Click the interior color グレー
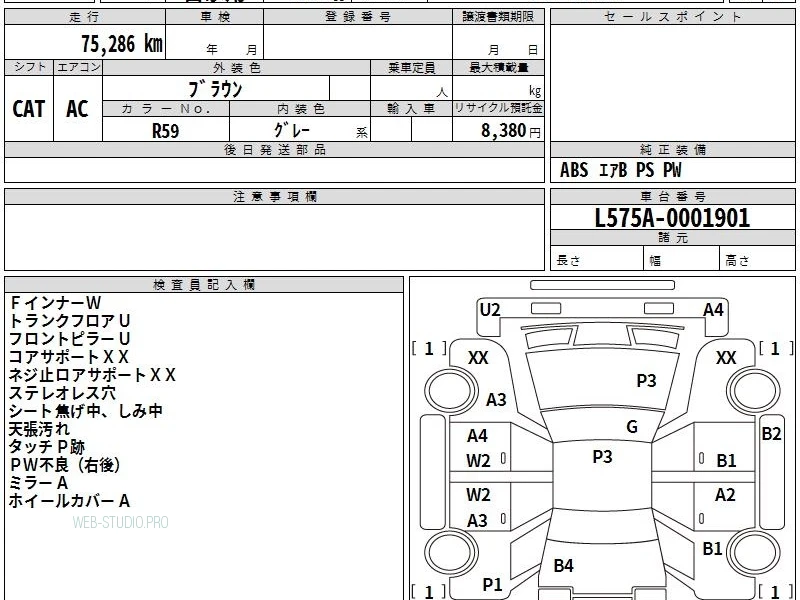The width and height of the screenshot is (800, 600). pyautogui.click(x=292, y=130)
